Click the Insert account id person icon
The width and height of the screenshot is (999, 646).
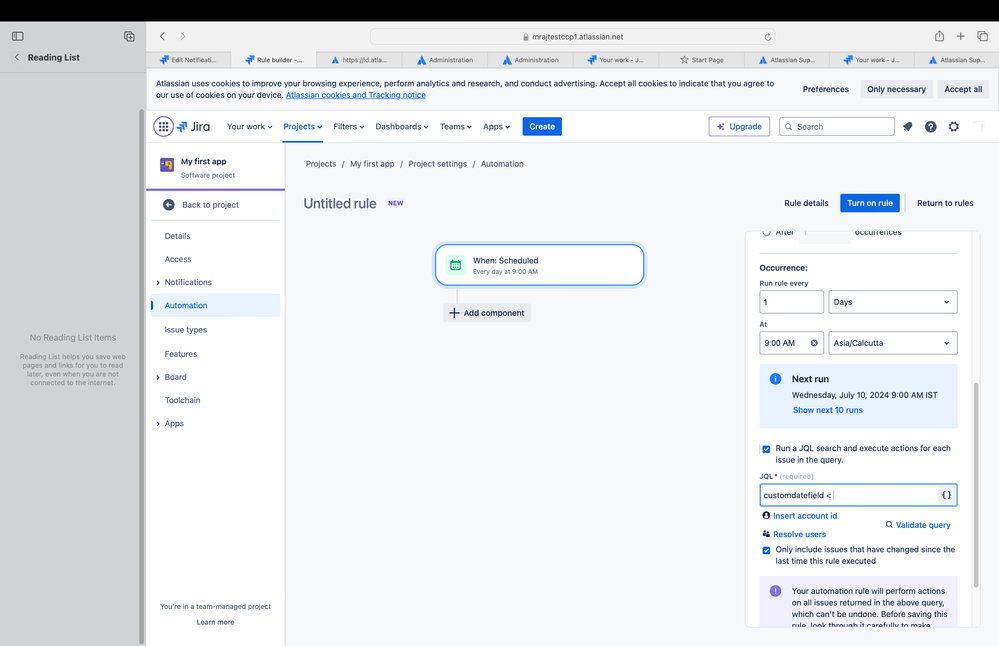coord(766,515)
